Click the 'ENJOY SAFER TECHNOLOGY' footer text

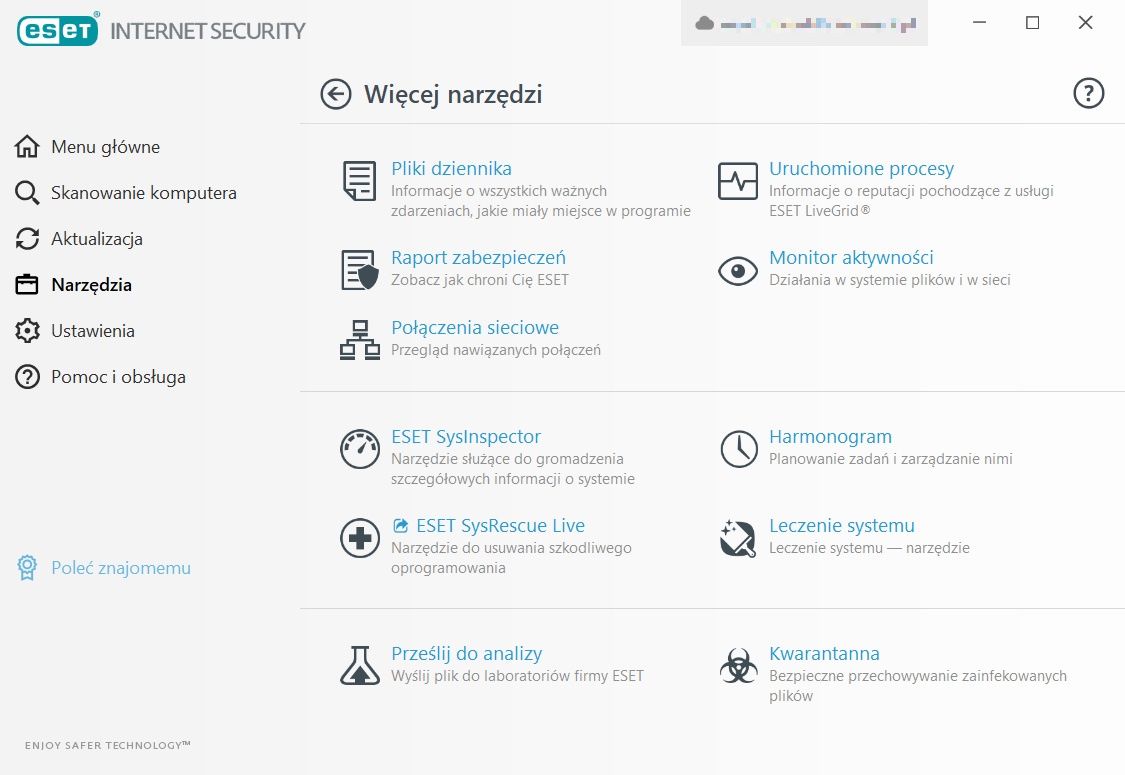click(x=108, y=746)
